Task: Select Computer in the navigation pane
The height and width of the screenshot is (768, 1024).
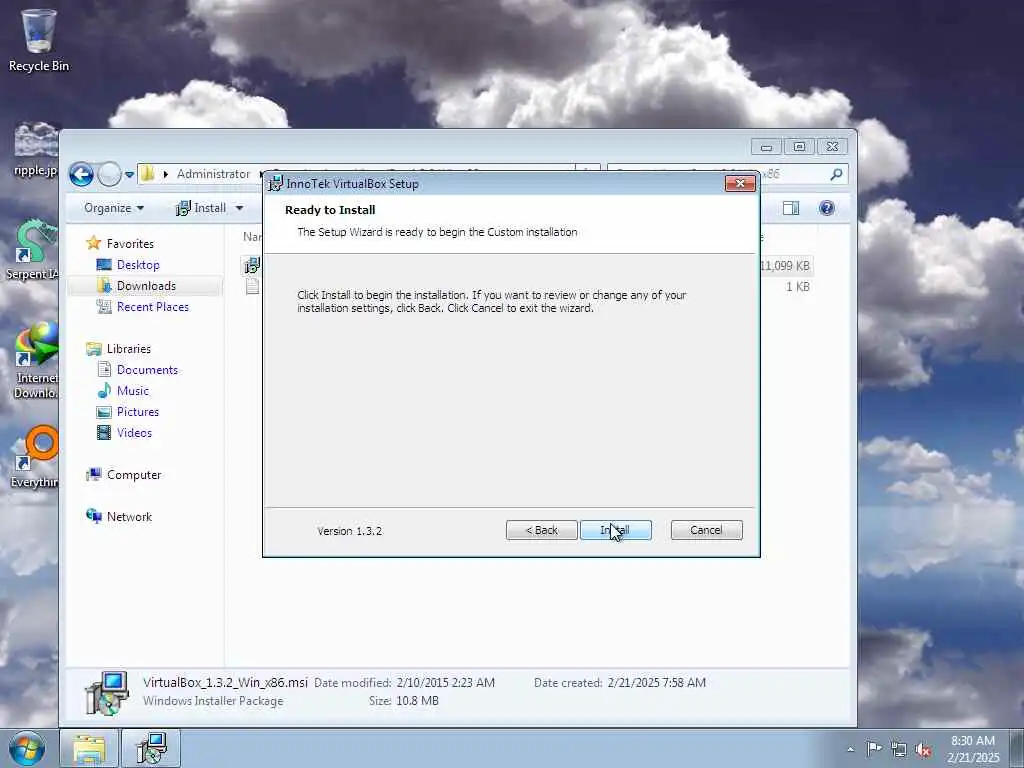Action: [134, 475]
